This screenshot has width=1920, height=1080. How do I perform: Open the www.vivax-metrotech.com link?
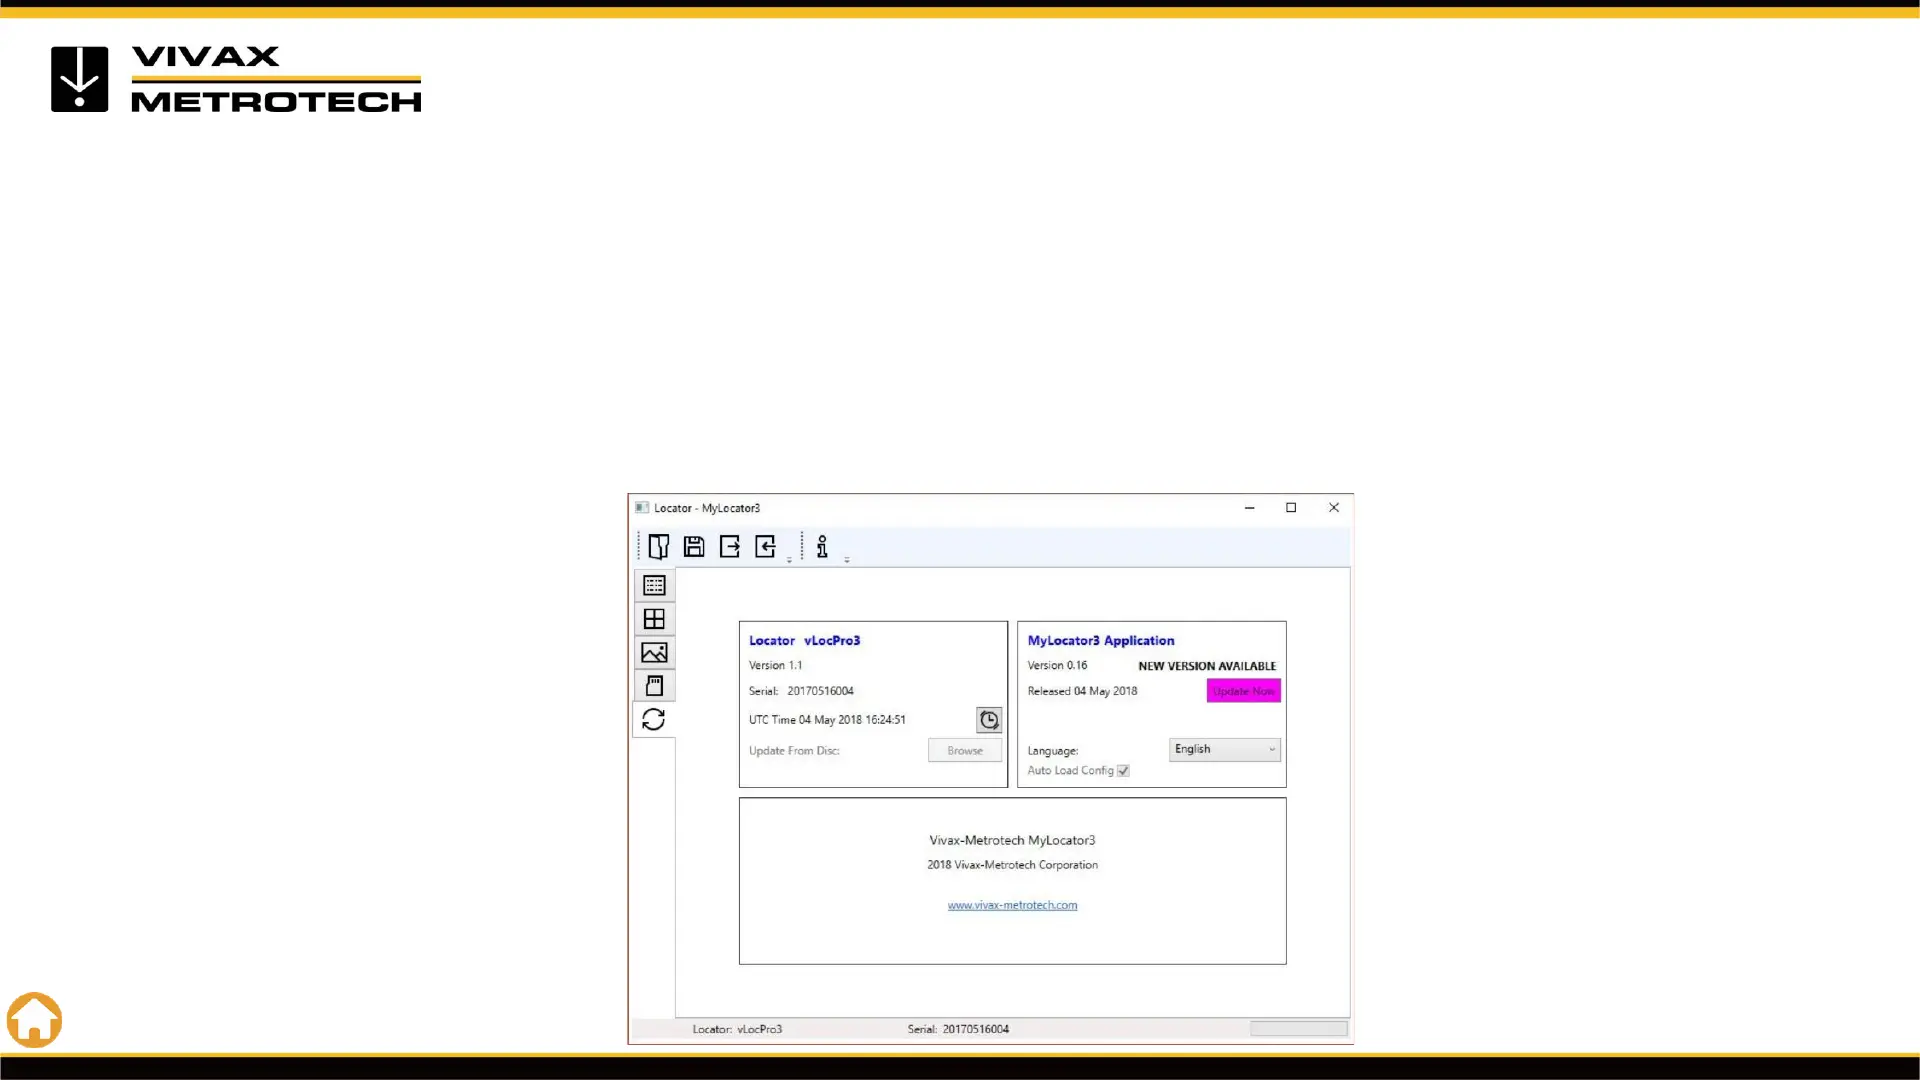pyautogui.click(x=1012, y=905)
